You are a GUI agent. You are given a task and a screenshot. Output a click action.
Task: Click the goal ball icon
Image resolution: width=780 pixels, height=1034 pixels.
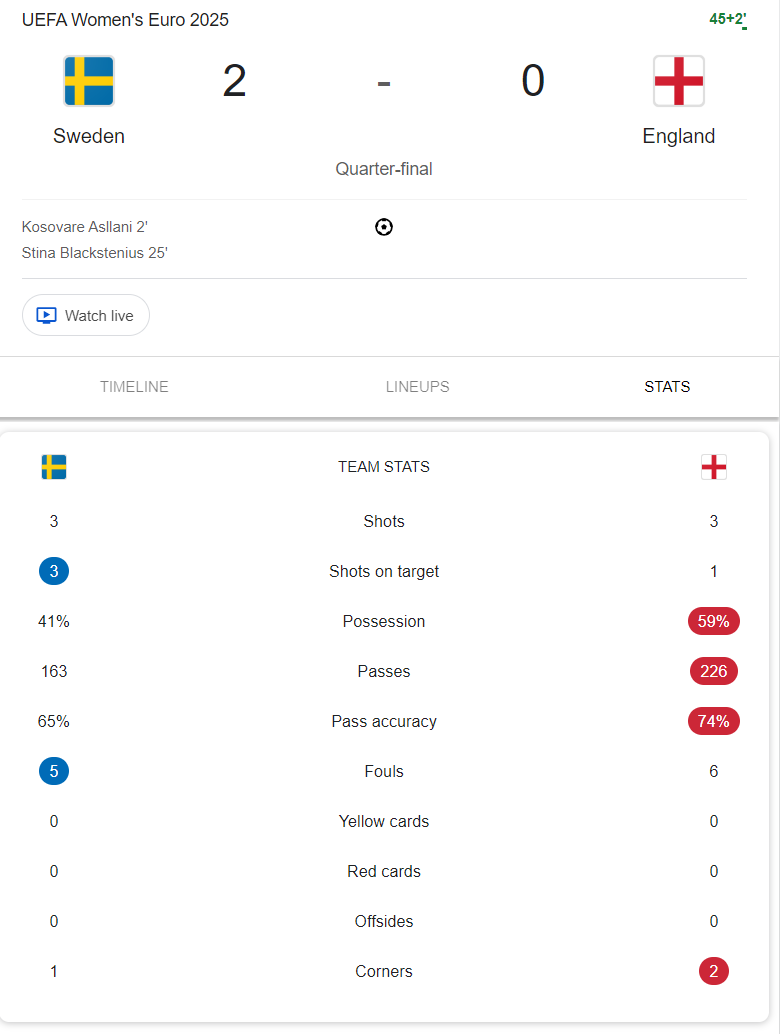pyautogui.click(x=384, y=227)
